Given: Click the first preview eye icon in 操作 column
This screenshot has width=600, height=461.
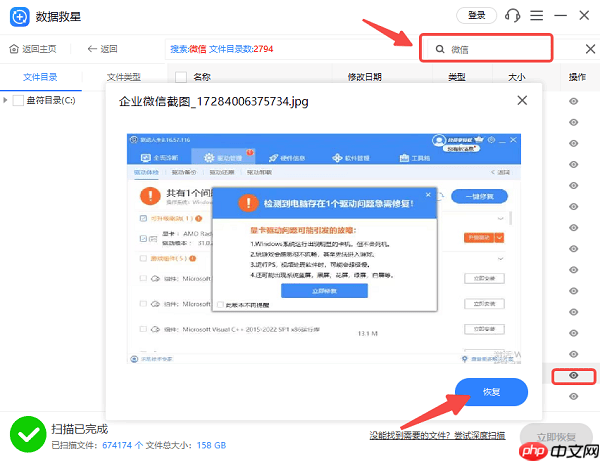Looking at the screenshot, I should click(x=573, y=101).
